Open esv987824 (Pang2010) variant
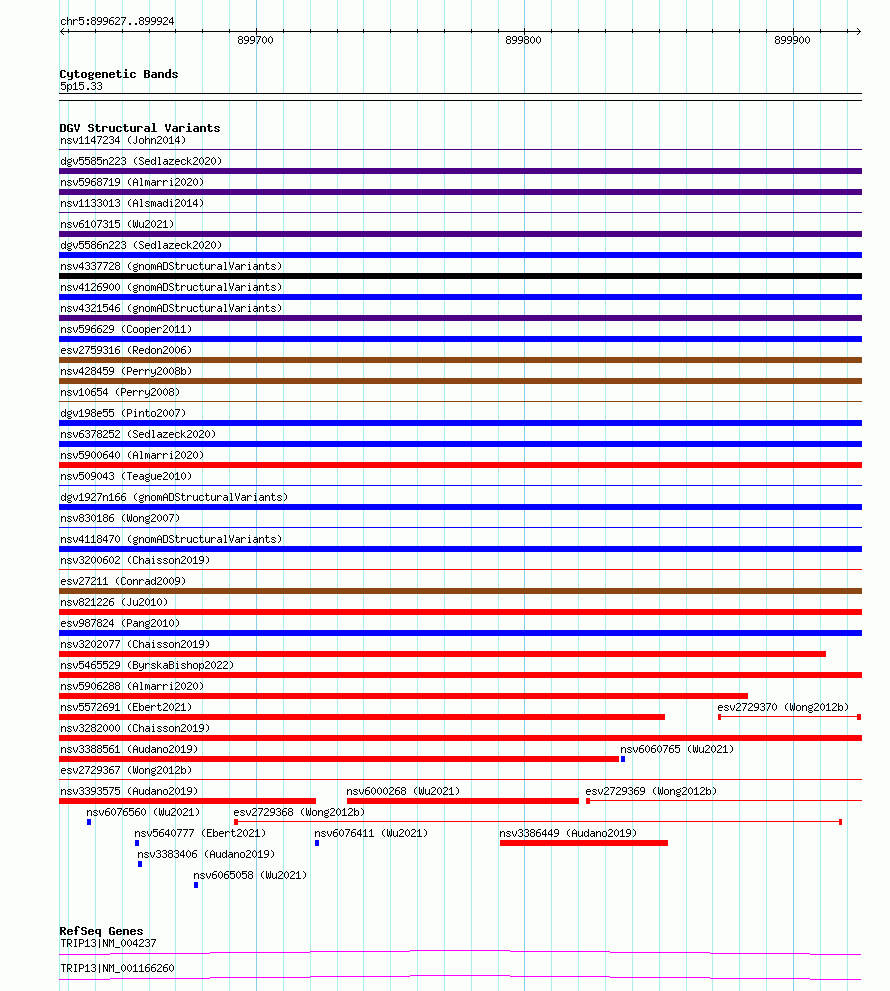Viewport: 890px width, 991px height. [x=120, y=623]
